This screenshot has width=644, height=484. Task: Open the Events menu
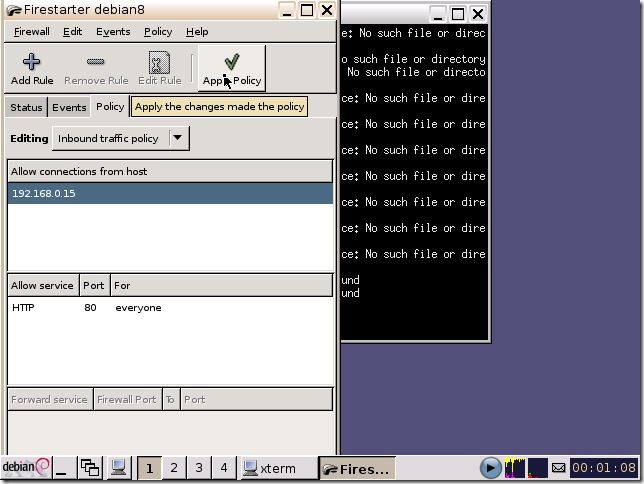113,32
